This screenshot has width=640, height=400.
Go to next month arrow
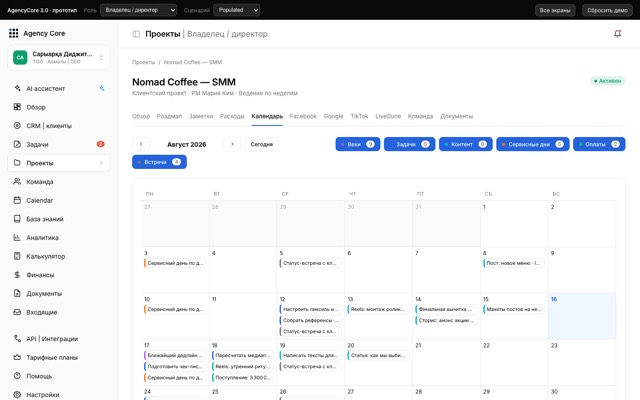pyautogui.click(x=232, y=144)
